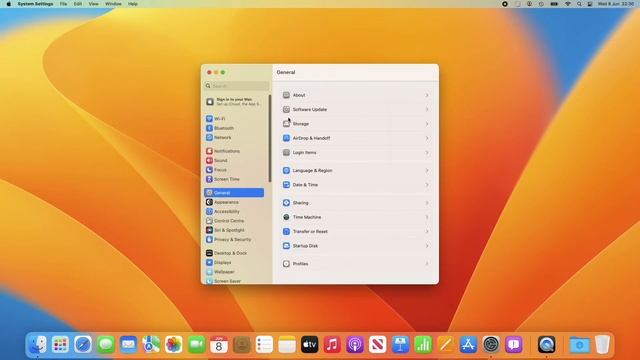Open the Help menu
The height and width of the screenshot is (360, 640).
click(133, 4)
